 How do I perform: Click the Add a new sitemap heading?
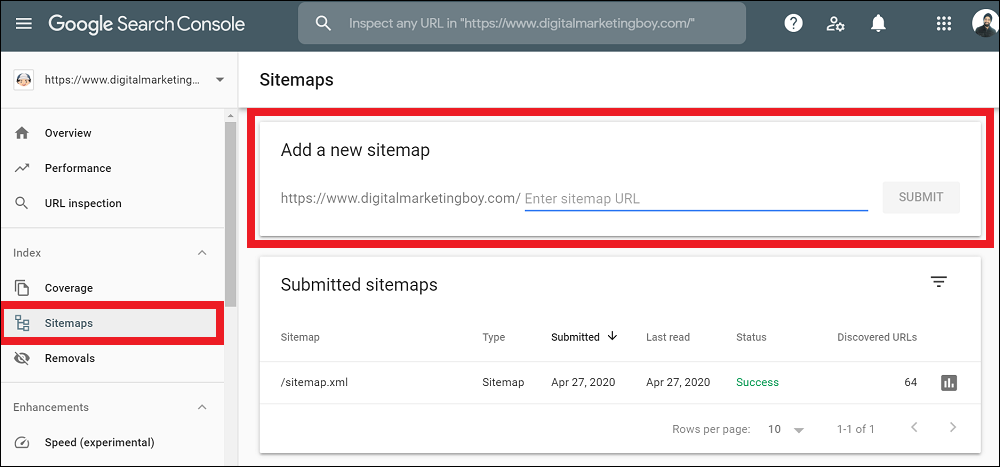click(x=355, y=151)
